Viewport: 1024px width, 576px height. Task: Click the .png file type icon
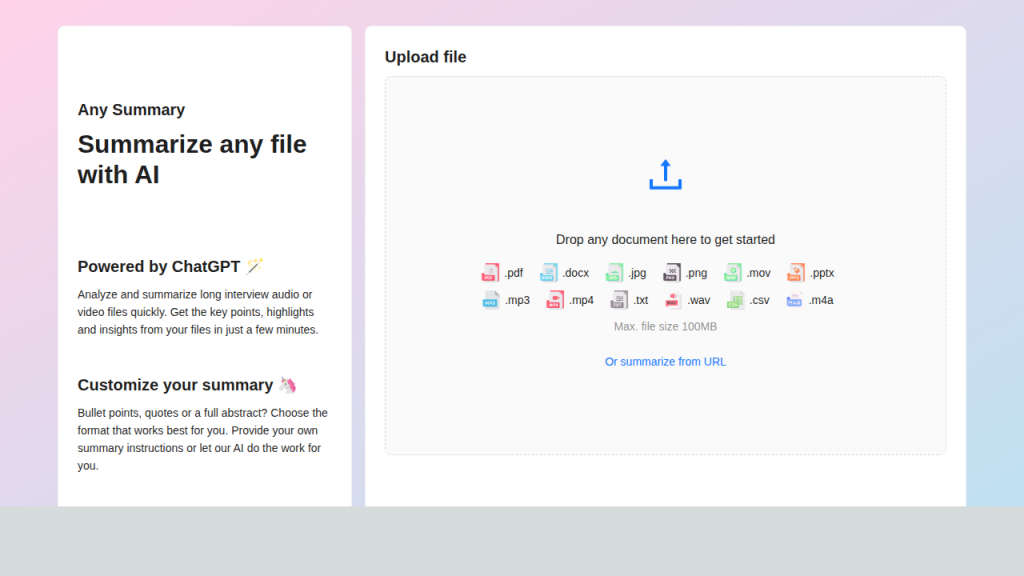click(x=672, y=273)
